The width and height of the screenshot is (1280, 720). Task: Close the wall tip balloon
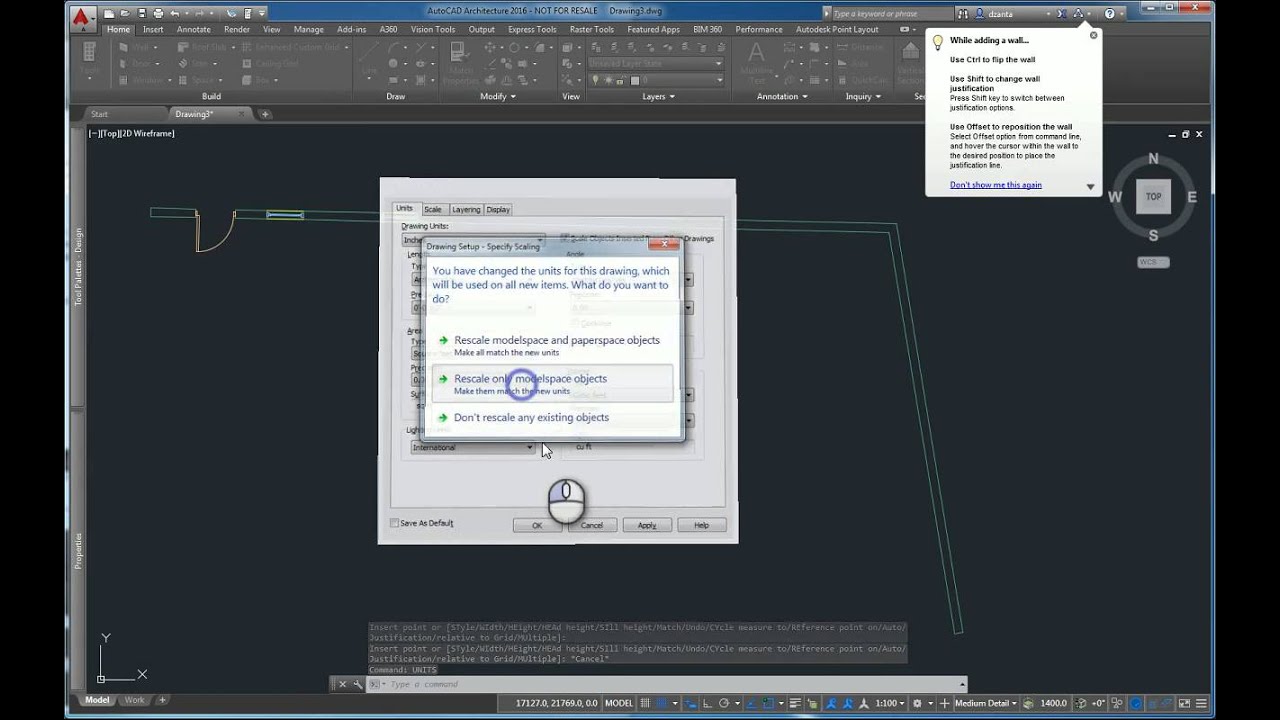(1093, 35)
